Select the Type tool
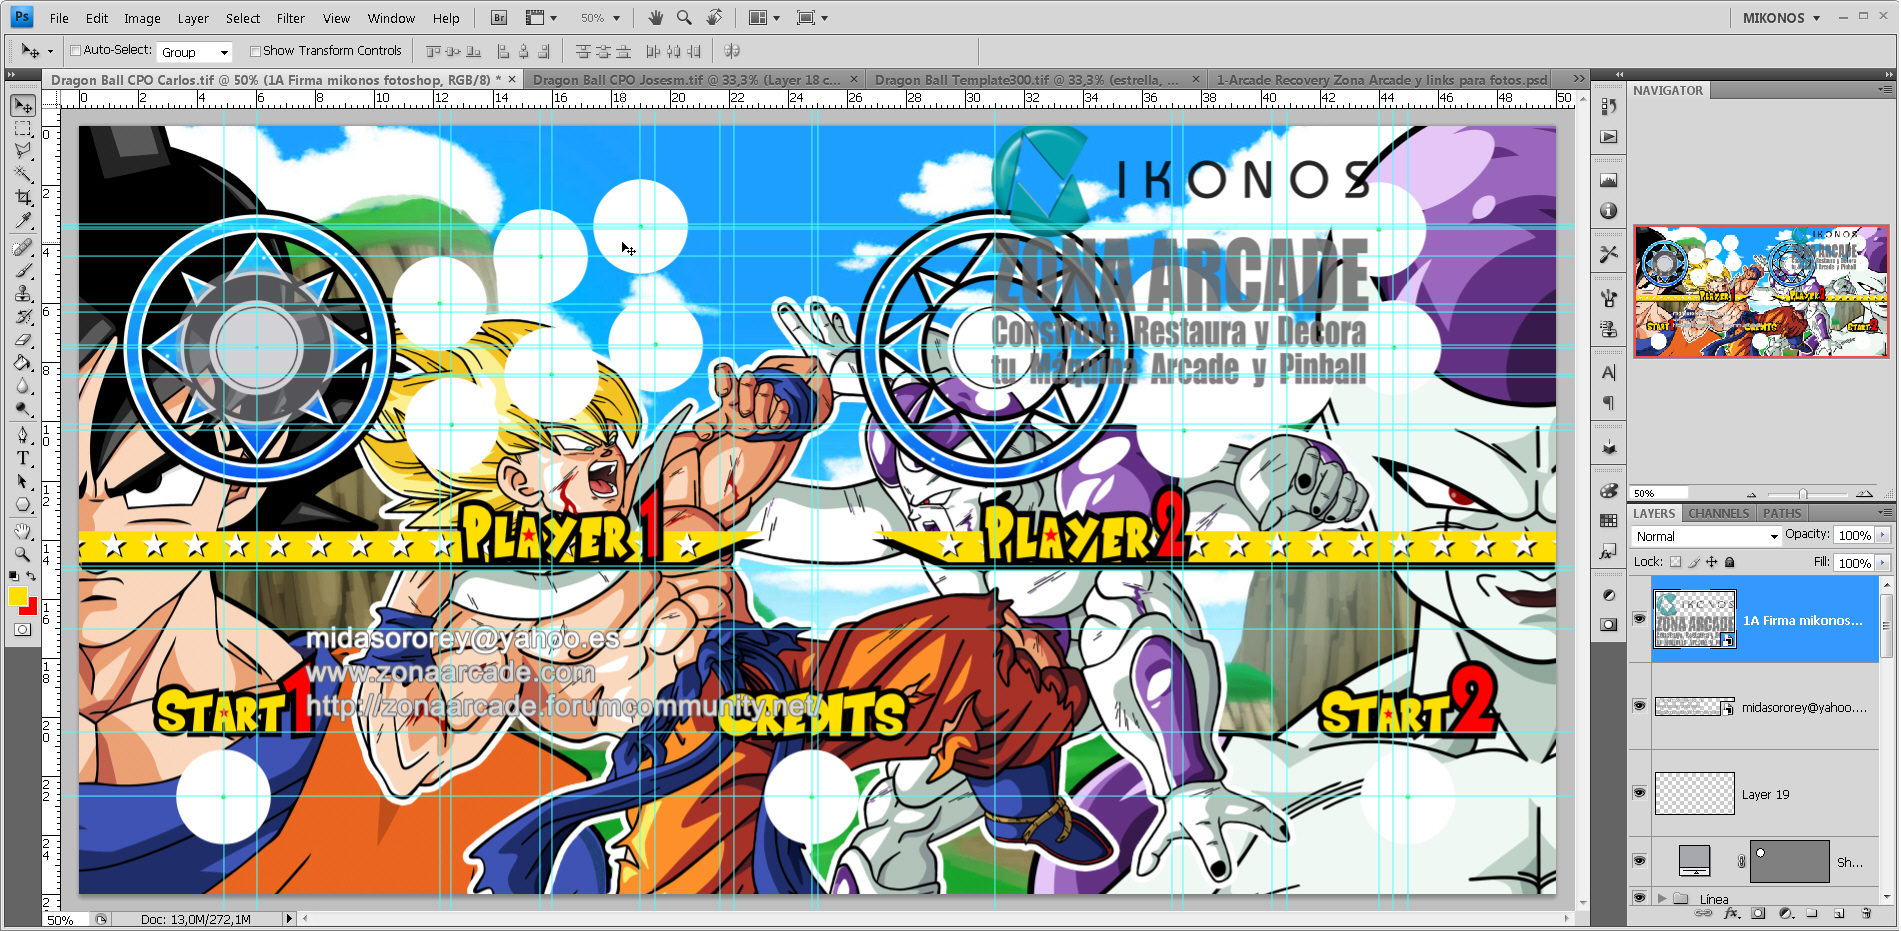 pos(22,458)
